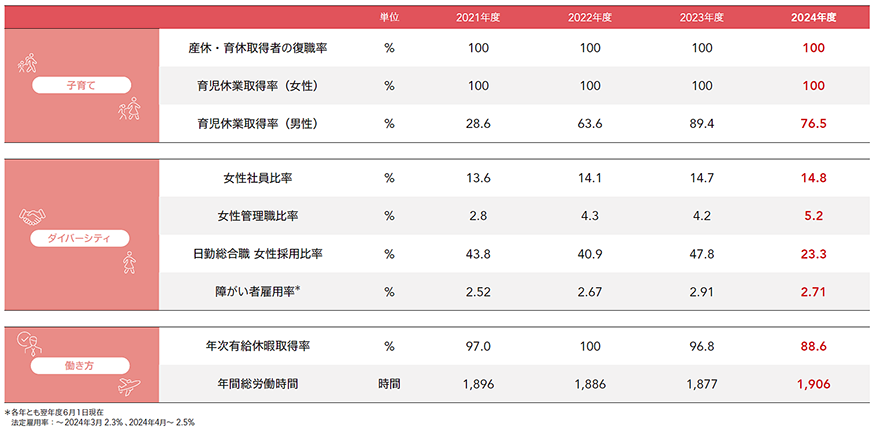Image resolution: width=880 pixels, height=429 pixels.
Task: Click the airplane icon below 働き方
Action: (130, 387)
